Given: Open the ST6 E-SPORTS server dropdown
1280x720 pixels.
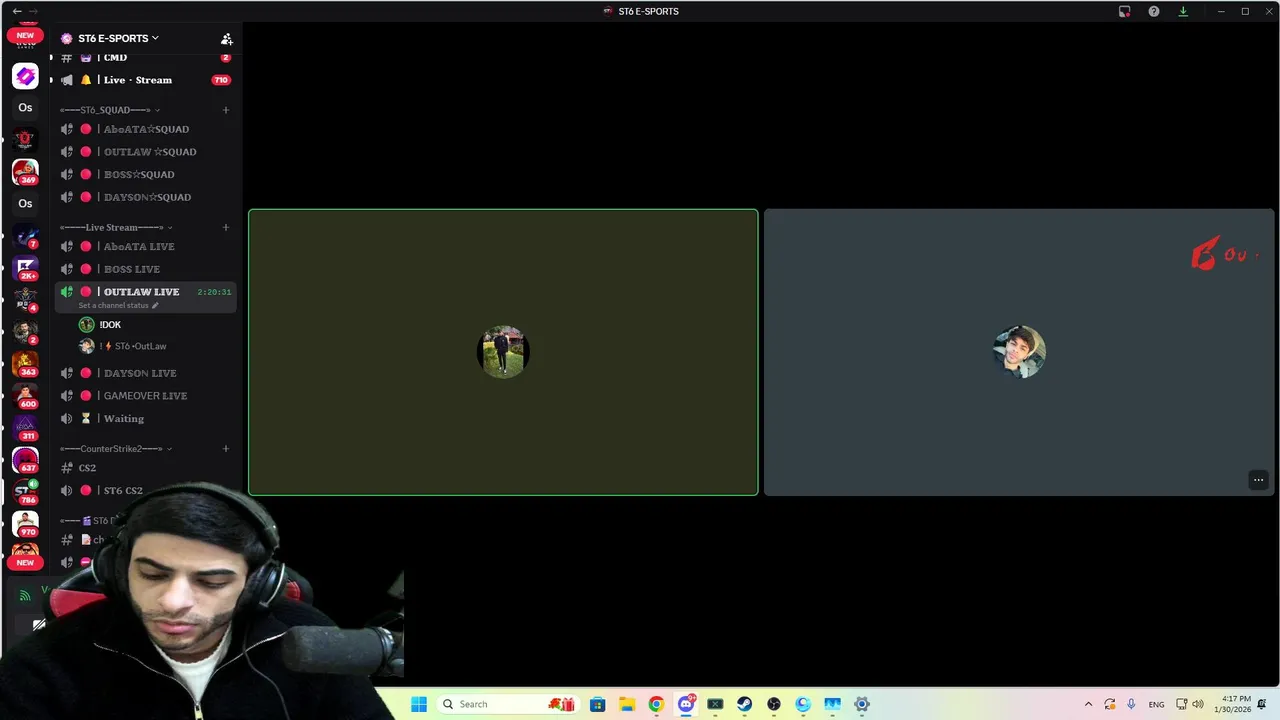Looking at the screenshot, I should click(x=119, y=38).
